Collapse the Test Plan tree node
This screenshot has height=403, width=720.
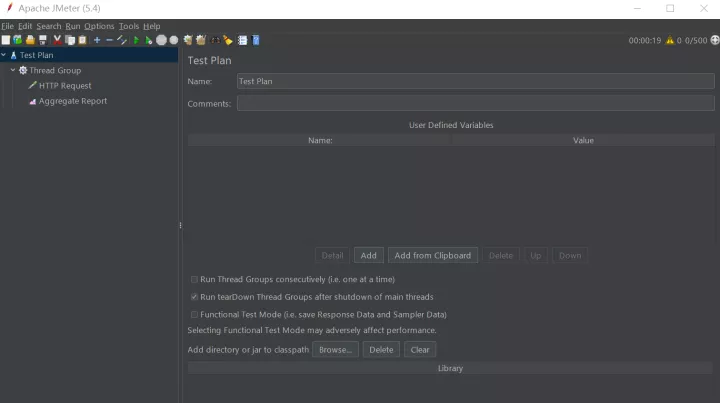[4, 55]
